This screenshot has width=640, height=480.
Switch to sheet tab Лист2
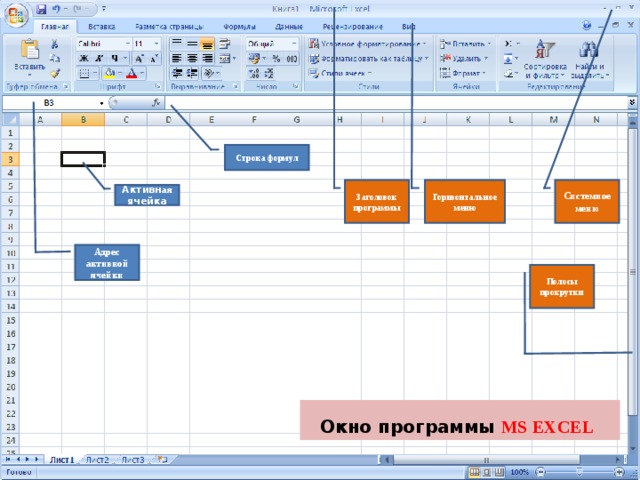(x=98, y=460)
